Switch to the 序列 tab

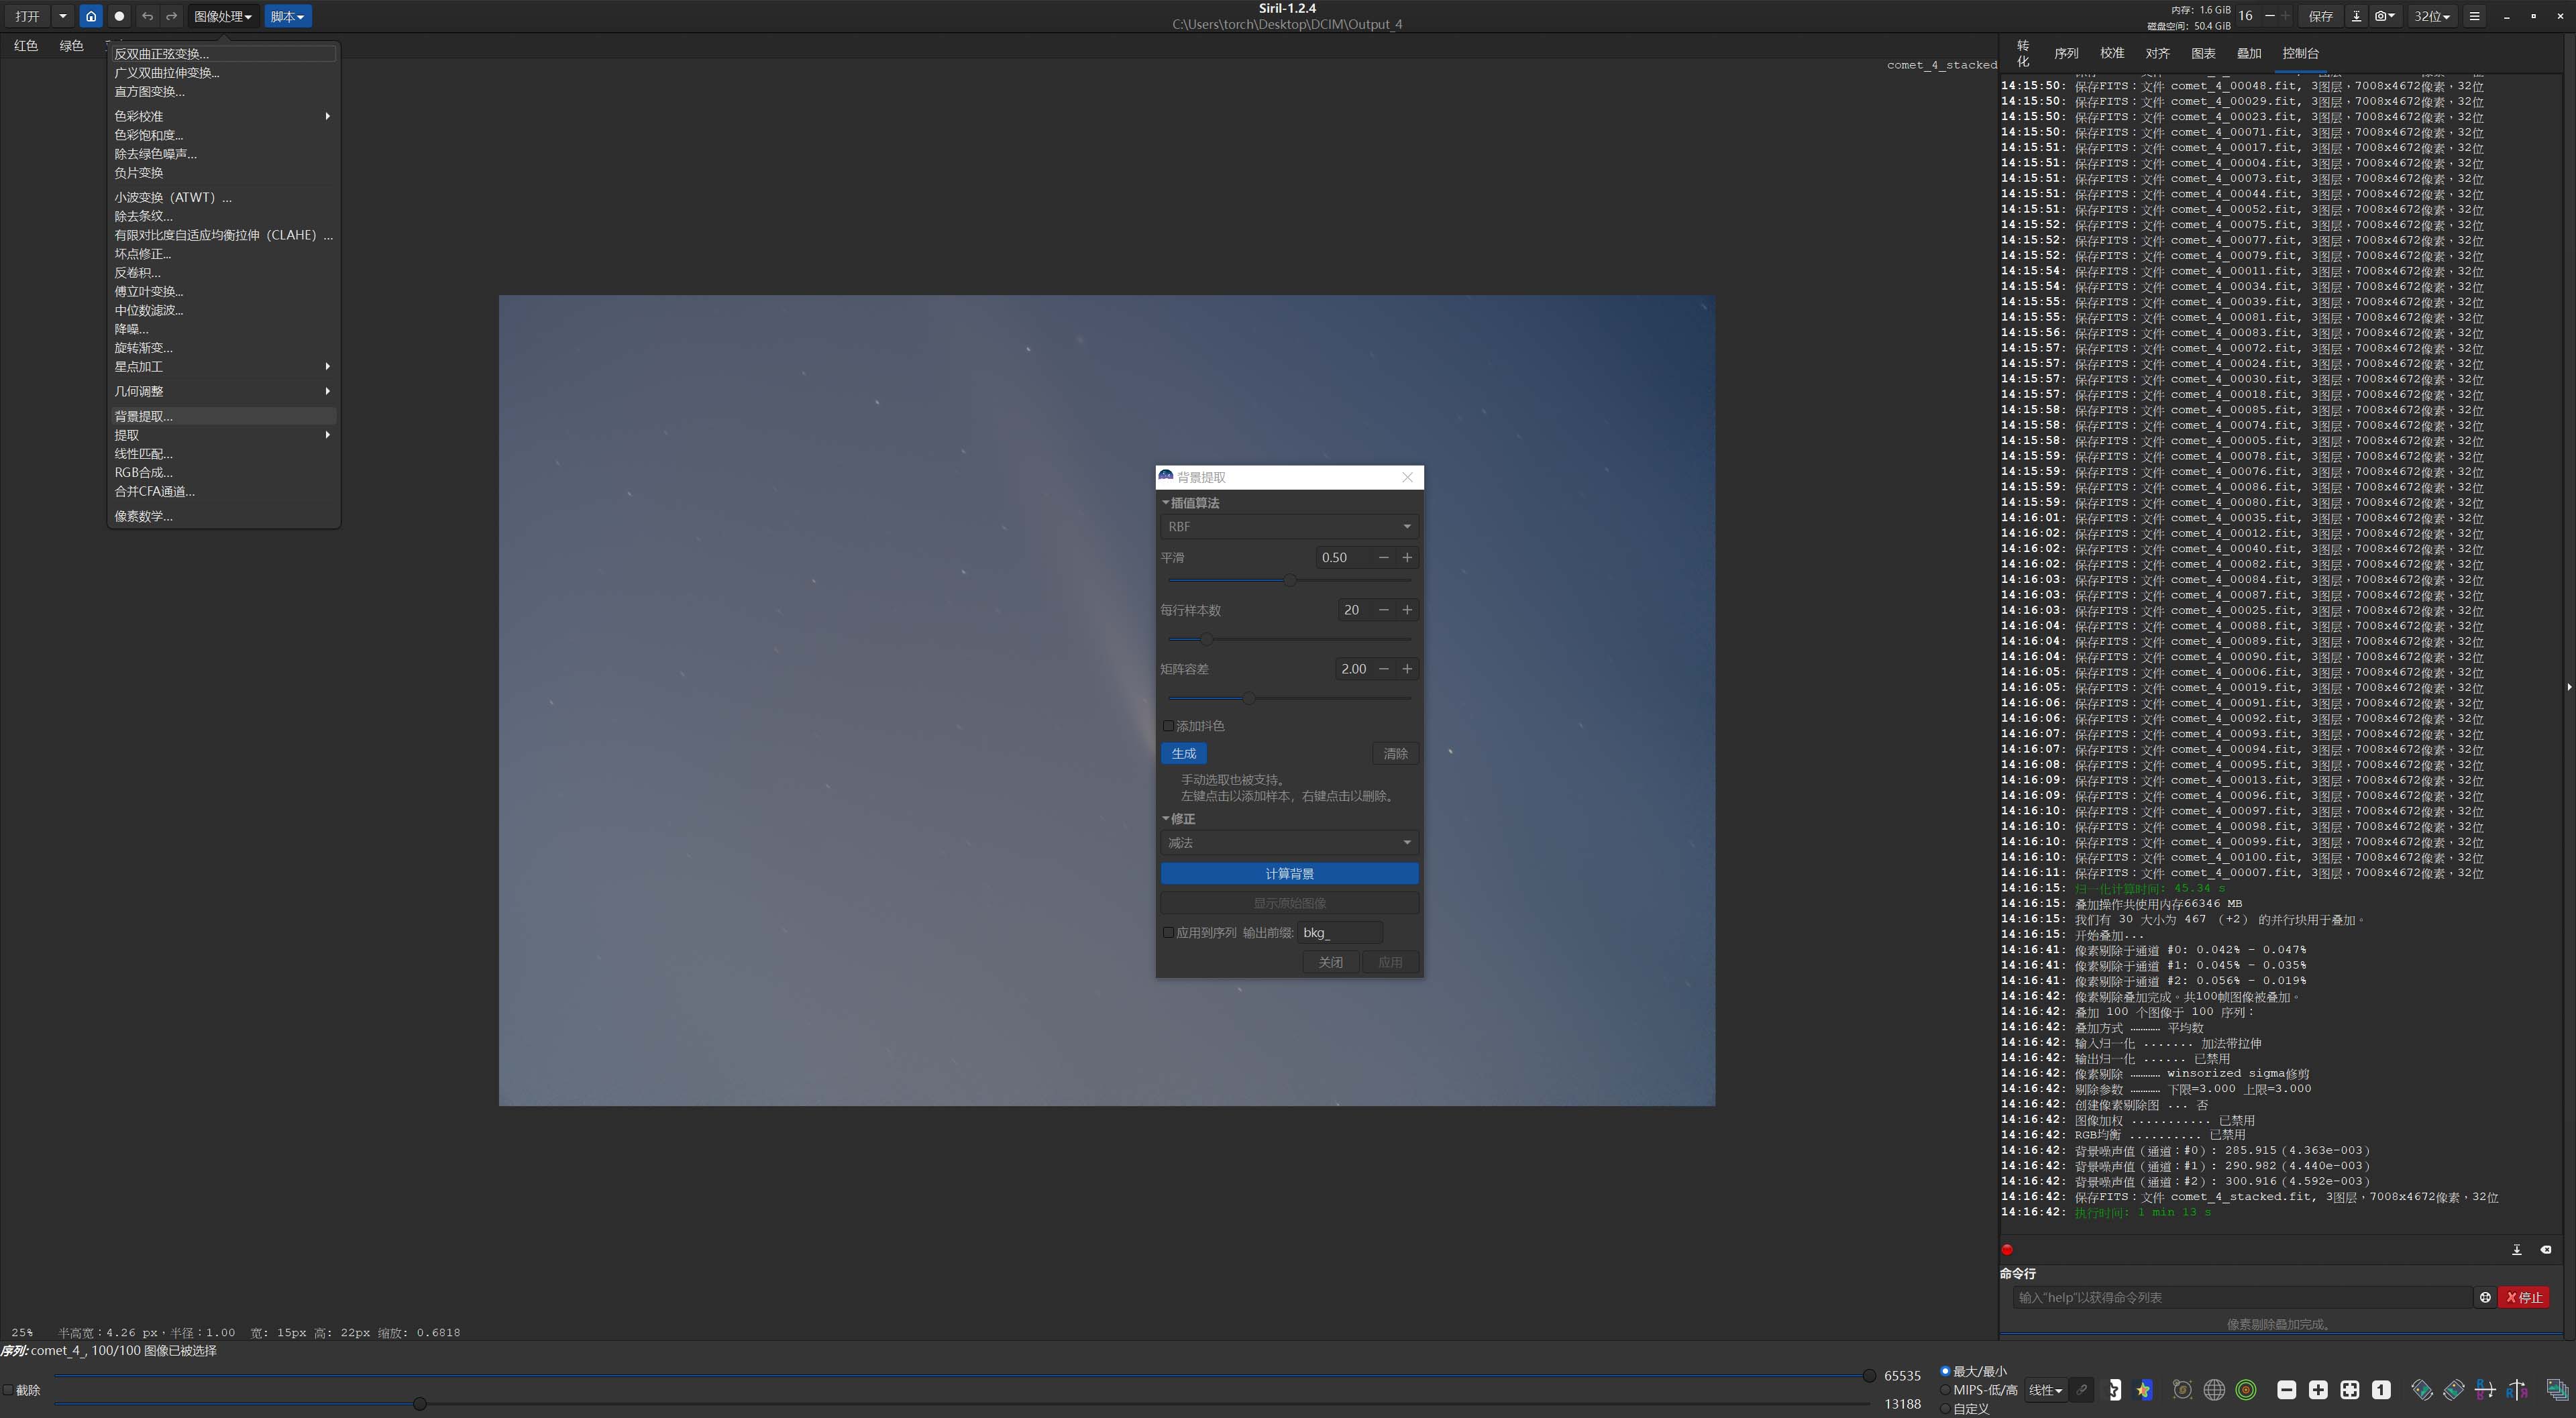(x=2066, y=54)
